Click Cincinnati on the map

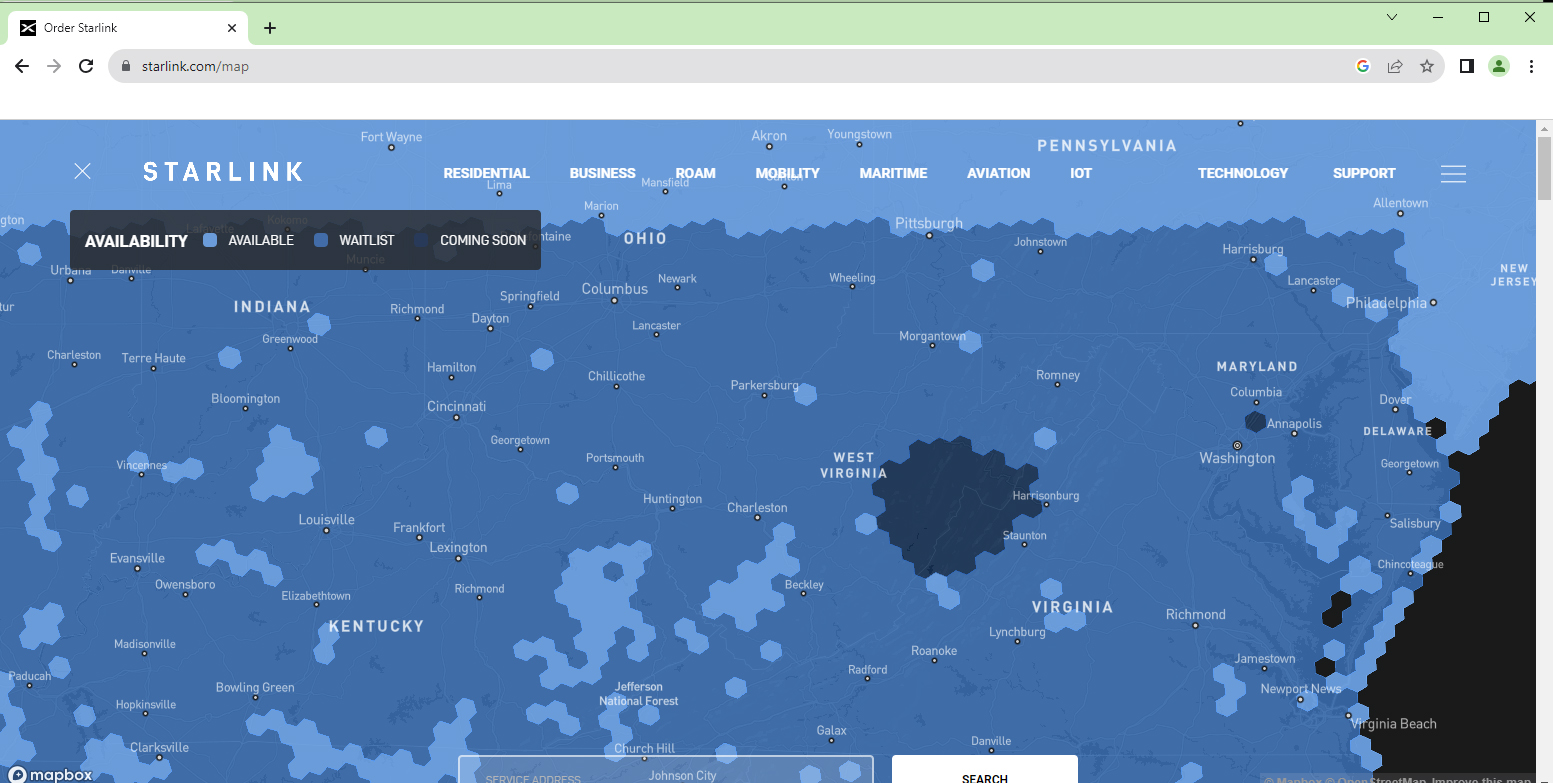[x=456, y=406]
